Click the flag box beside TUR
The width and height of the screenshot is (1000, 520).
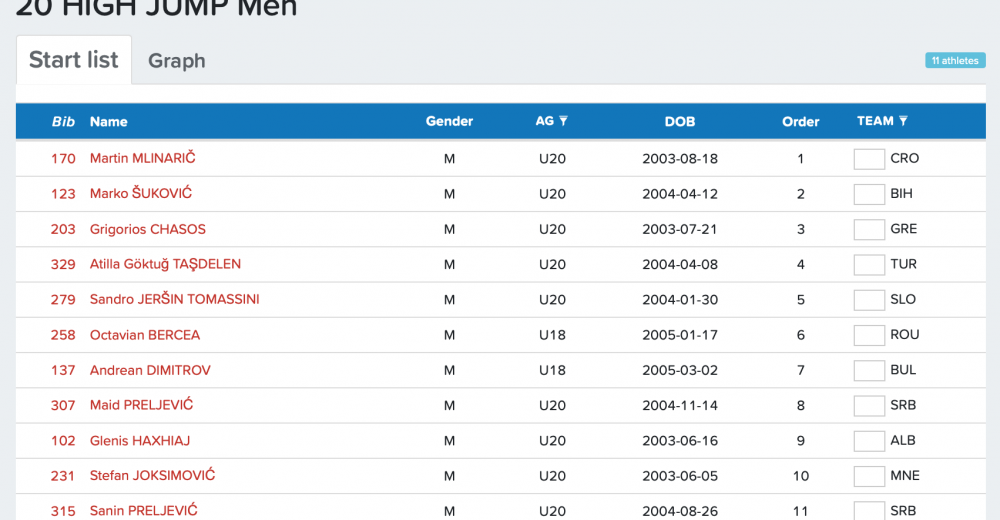pyautogui.click(x=869, y=265)
